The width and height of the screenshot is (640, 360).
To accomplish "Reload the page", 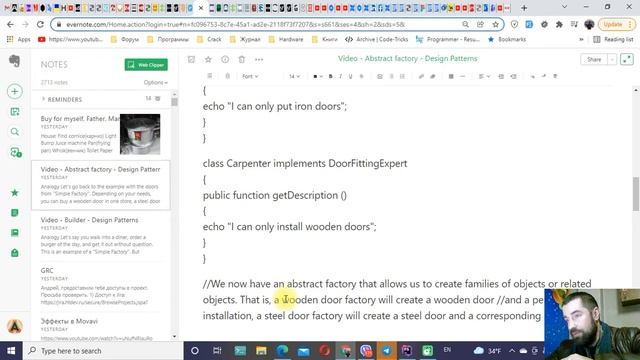I will click(40, 24).
